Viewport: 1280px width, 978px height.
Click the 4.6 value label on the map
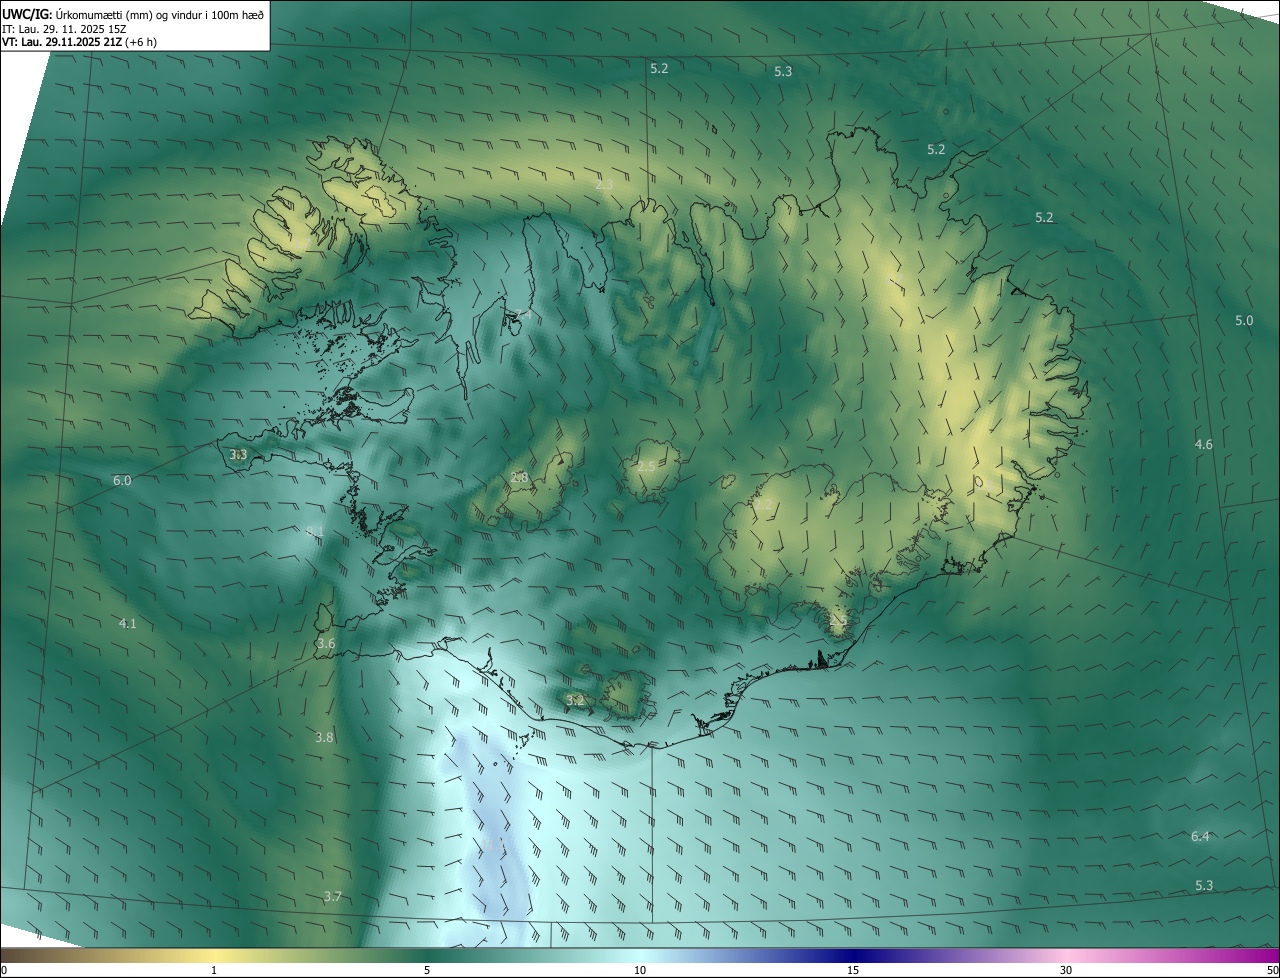1204,444
